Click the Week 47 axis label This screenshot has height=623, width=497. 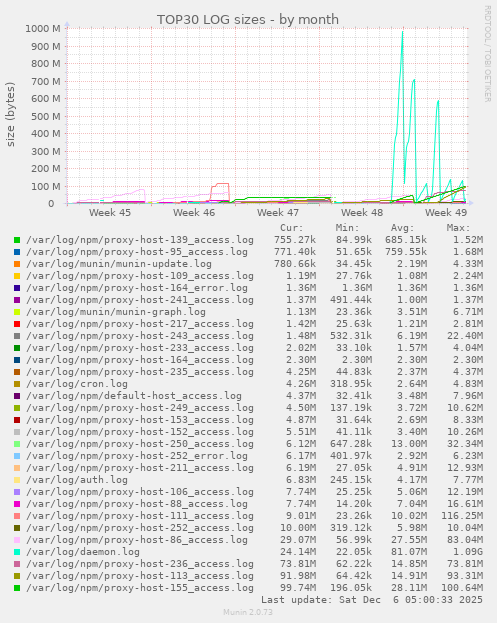click(278, 213)
